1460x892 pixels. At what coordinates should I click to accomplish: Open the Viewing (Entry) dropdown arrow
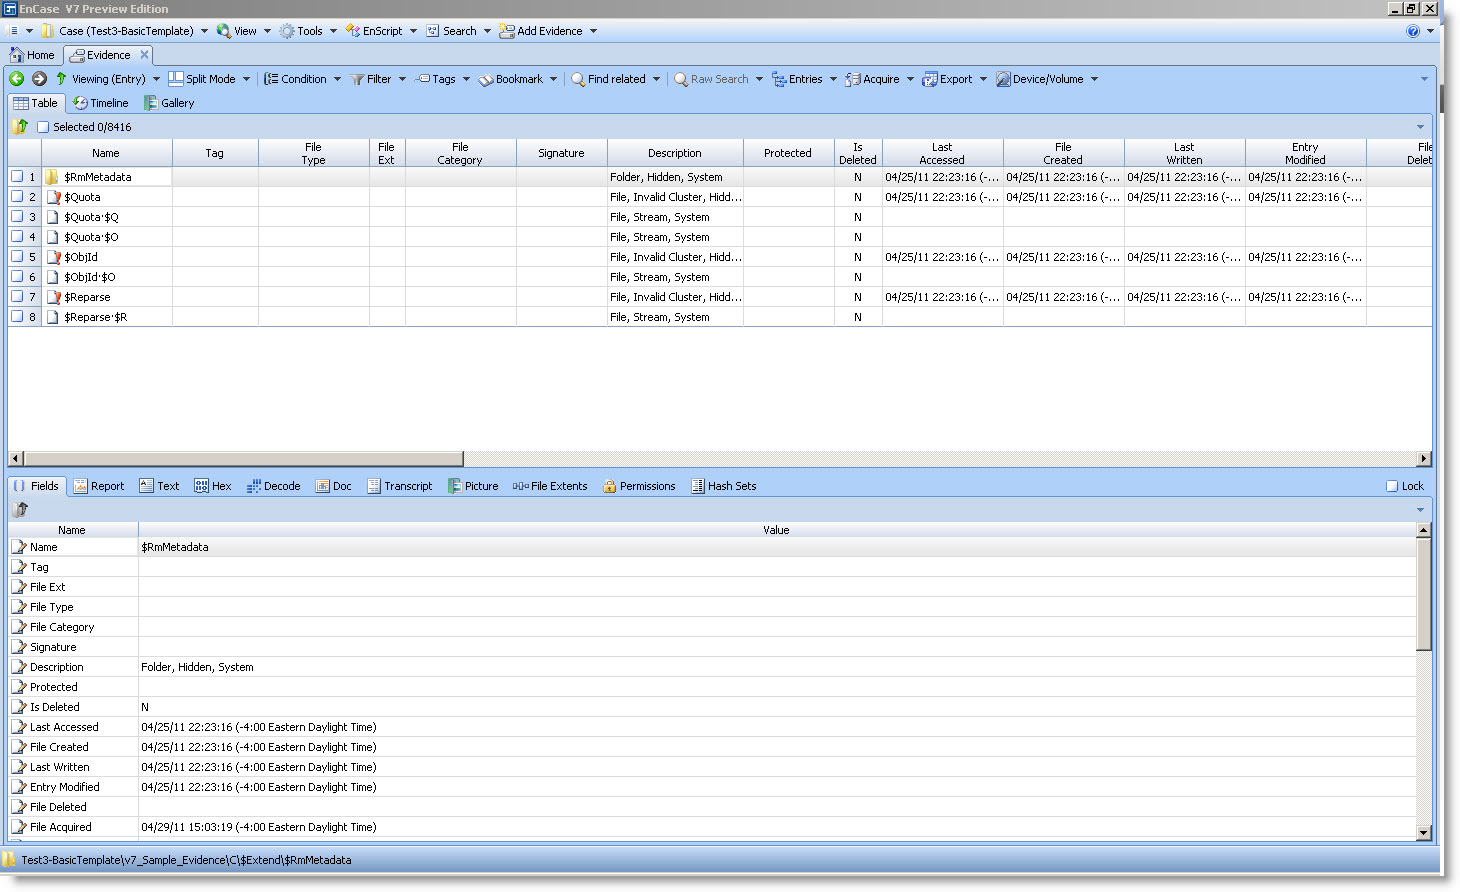click(156, 79)
